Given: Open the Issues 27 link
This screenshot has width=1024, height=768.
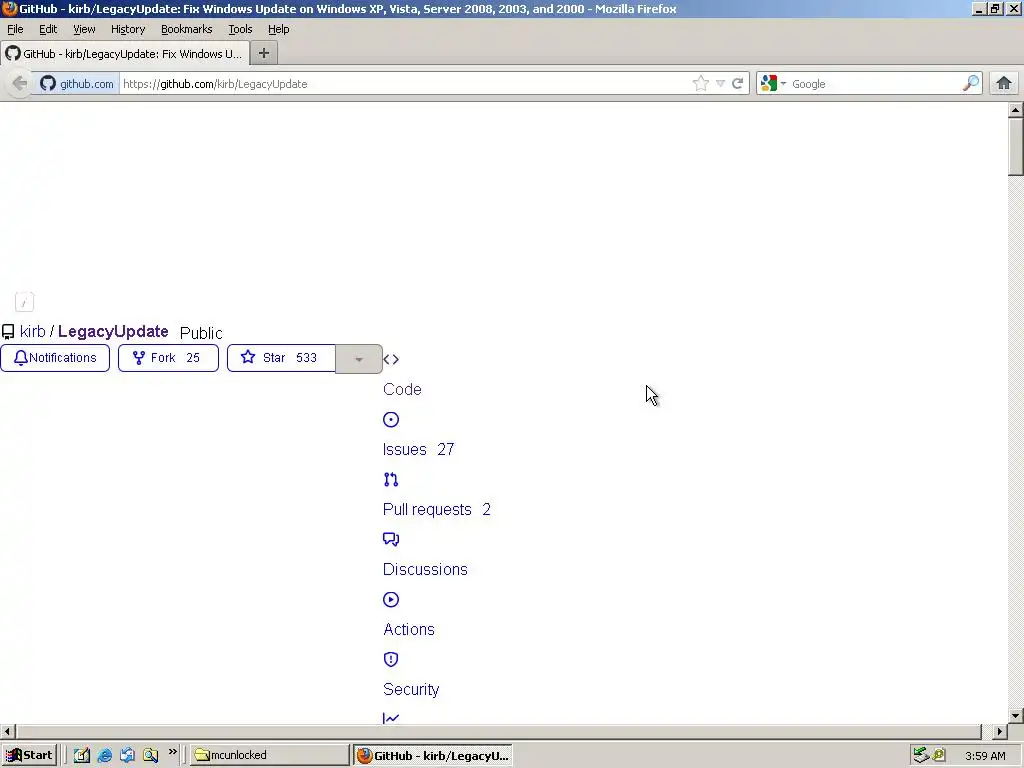Looking at the screenshot, I should click(x=419, y=449).
